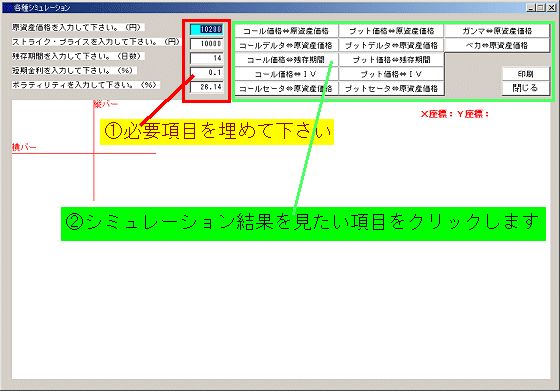Click the 閉じる close button
The height and width of the screenshot is (391, 560).
pos(525,88)
